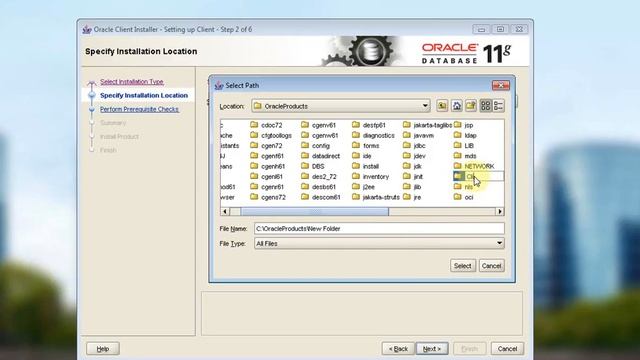This screenshot has width=640, height=360.
Task: Switch to the Details view icon
Action: 498,106
